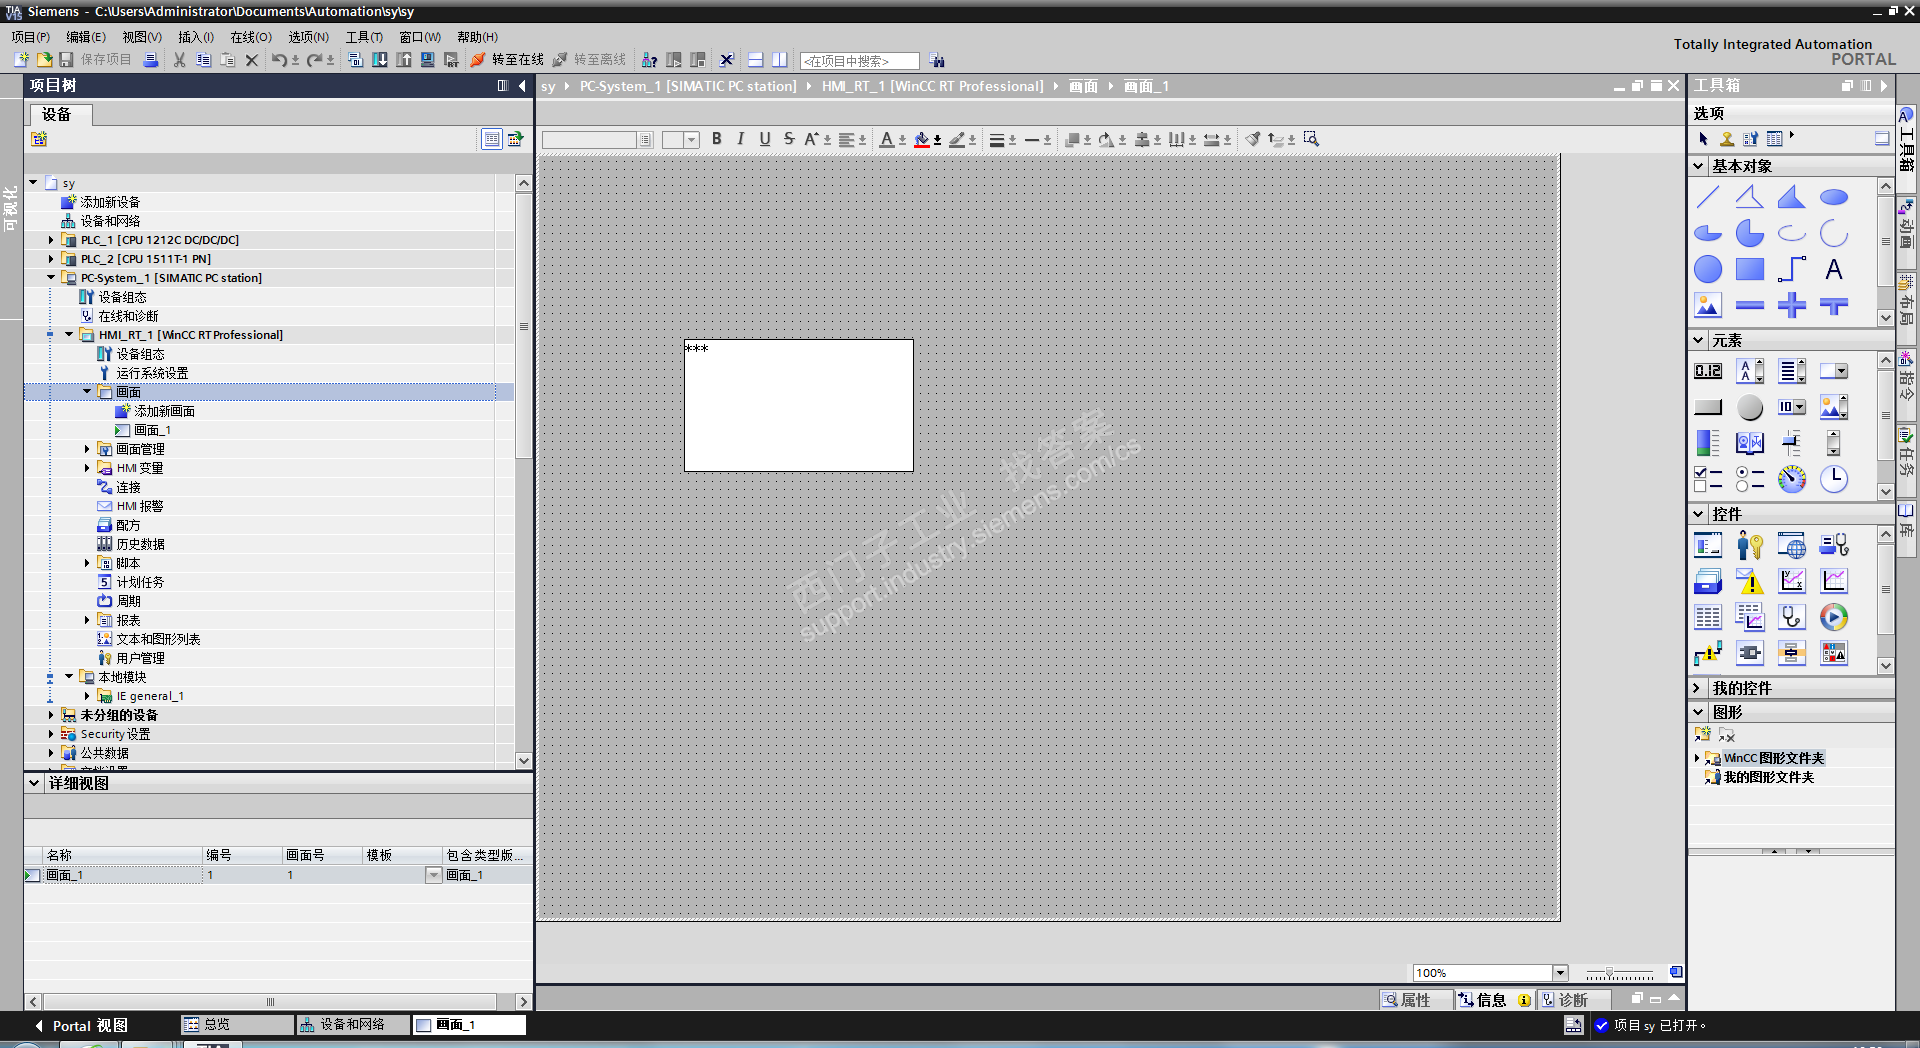Expand the 脚本 tree node

click(x=87, y=563)
